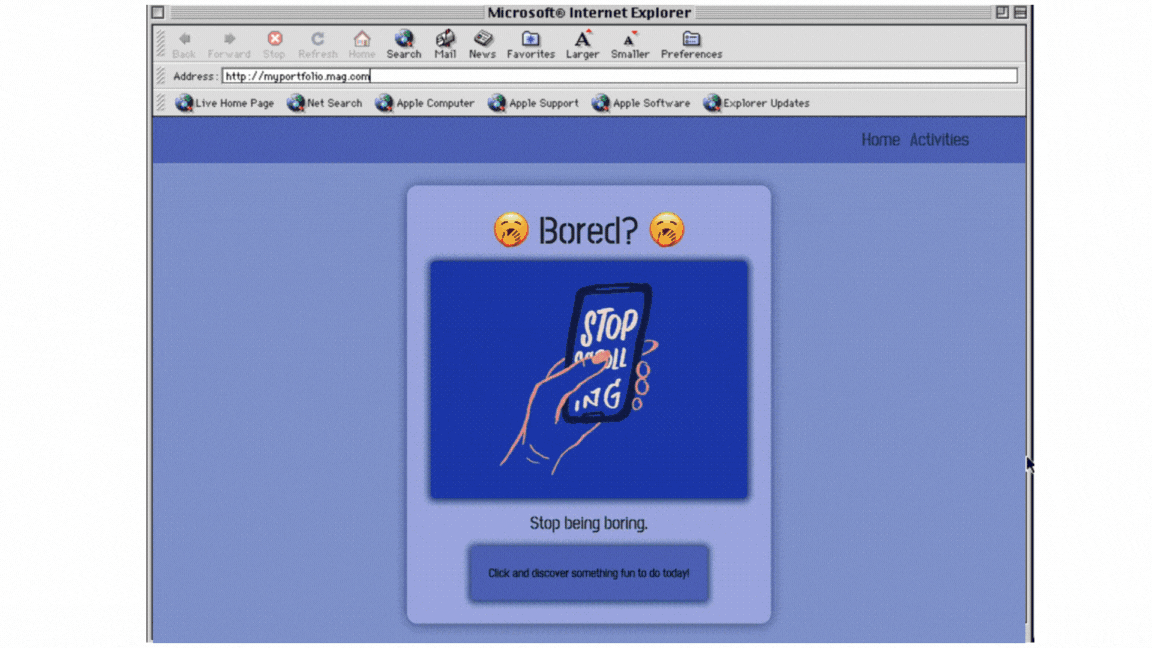Open Apple Computer bookmark
1152x648 pixels.
[x=425, y=104]
